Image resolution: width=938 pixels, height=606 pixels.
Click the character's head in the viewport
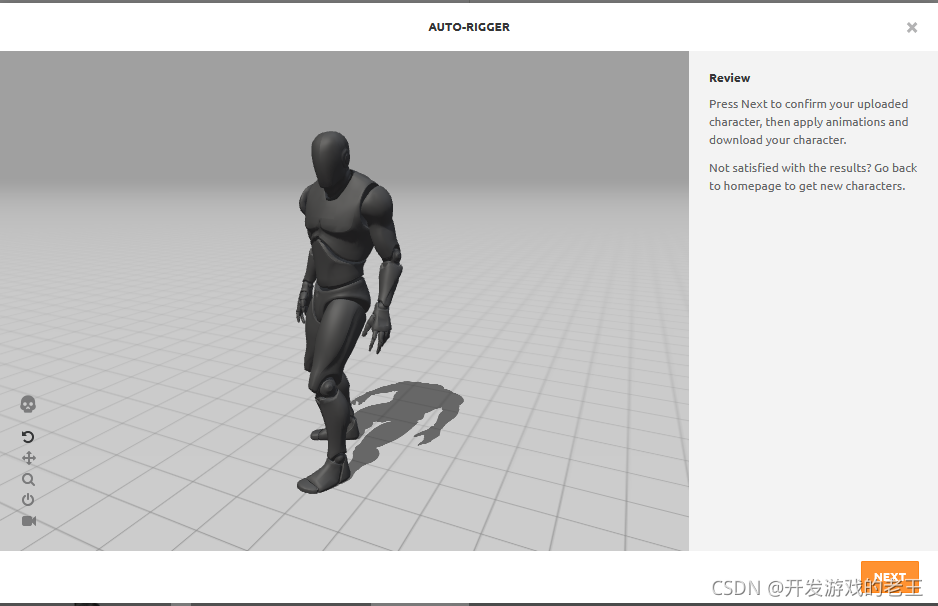pyautogui.click(x=330, y=163)
